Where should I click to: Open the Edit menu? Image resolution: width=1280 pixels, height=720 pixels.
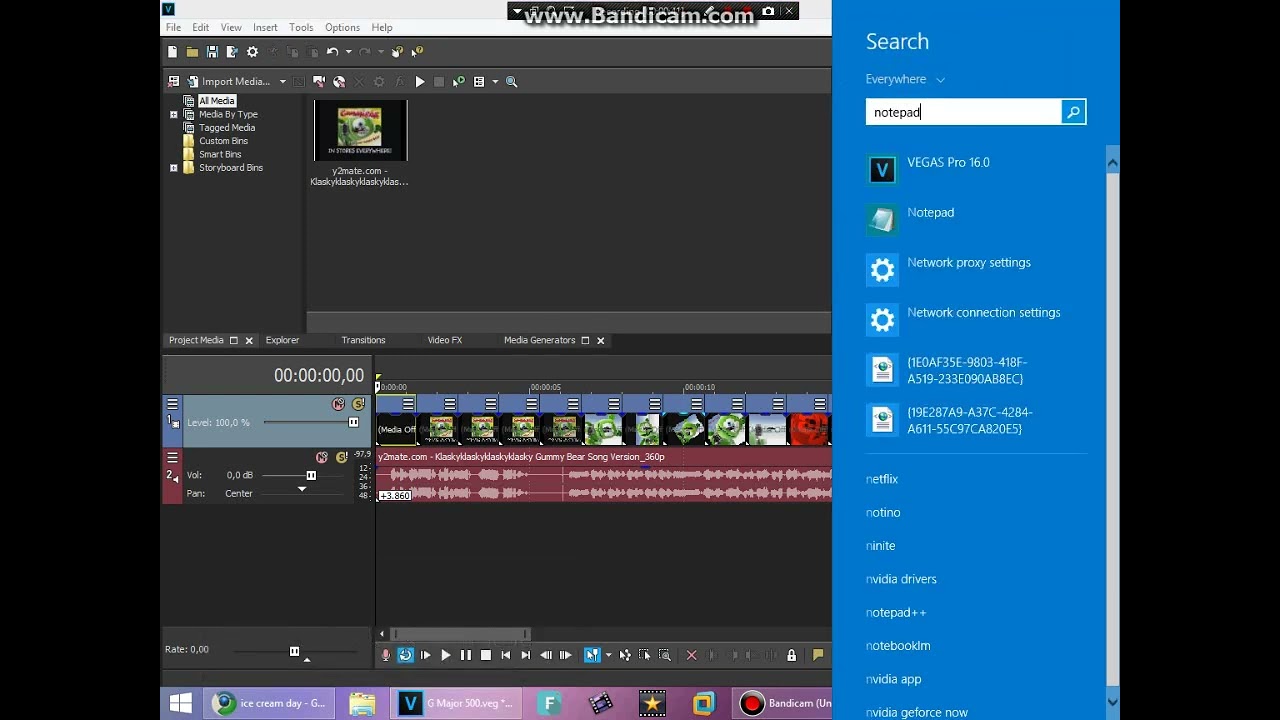201,27
